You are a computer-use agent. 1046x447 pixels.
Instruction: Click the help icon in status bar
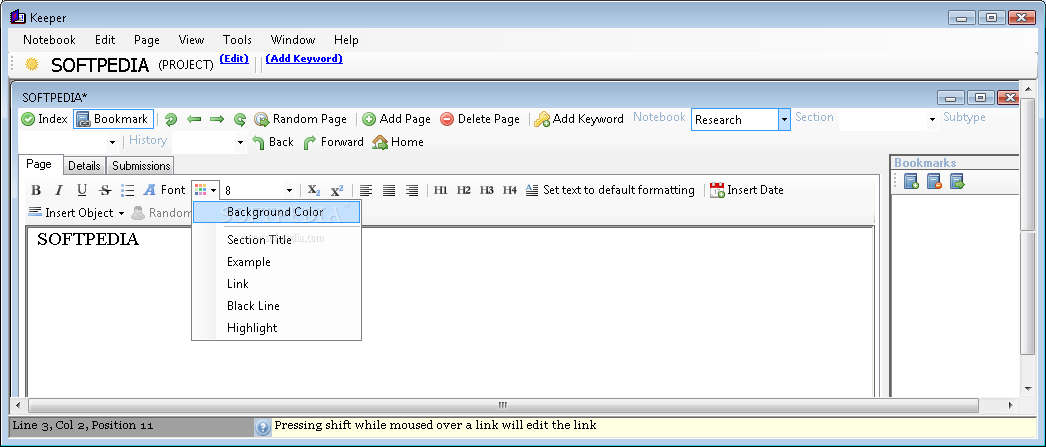(263, 428)
